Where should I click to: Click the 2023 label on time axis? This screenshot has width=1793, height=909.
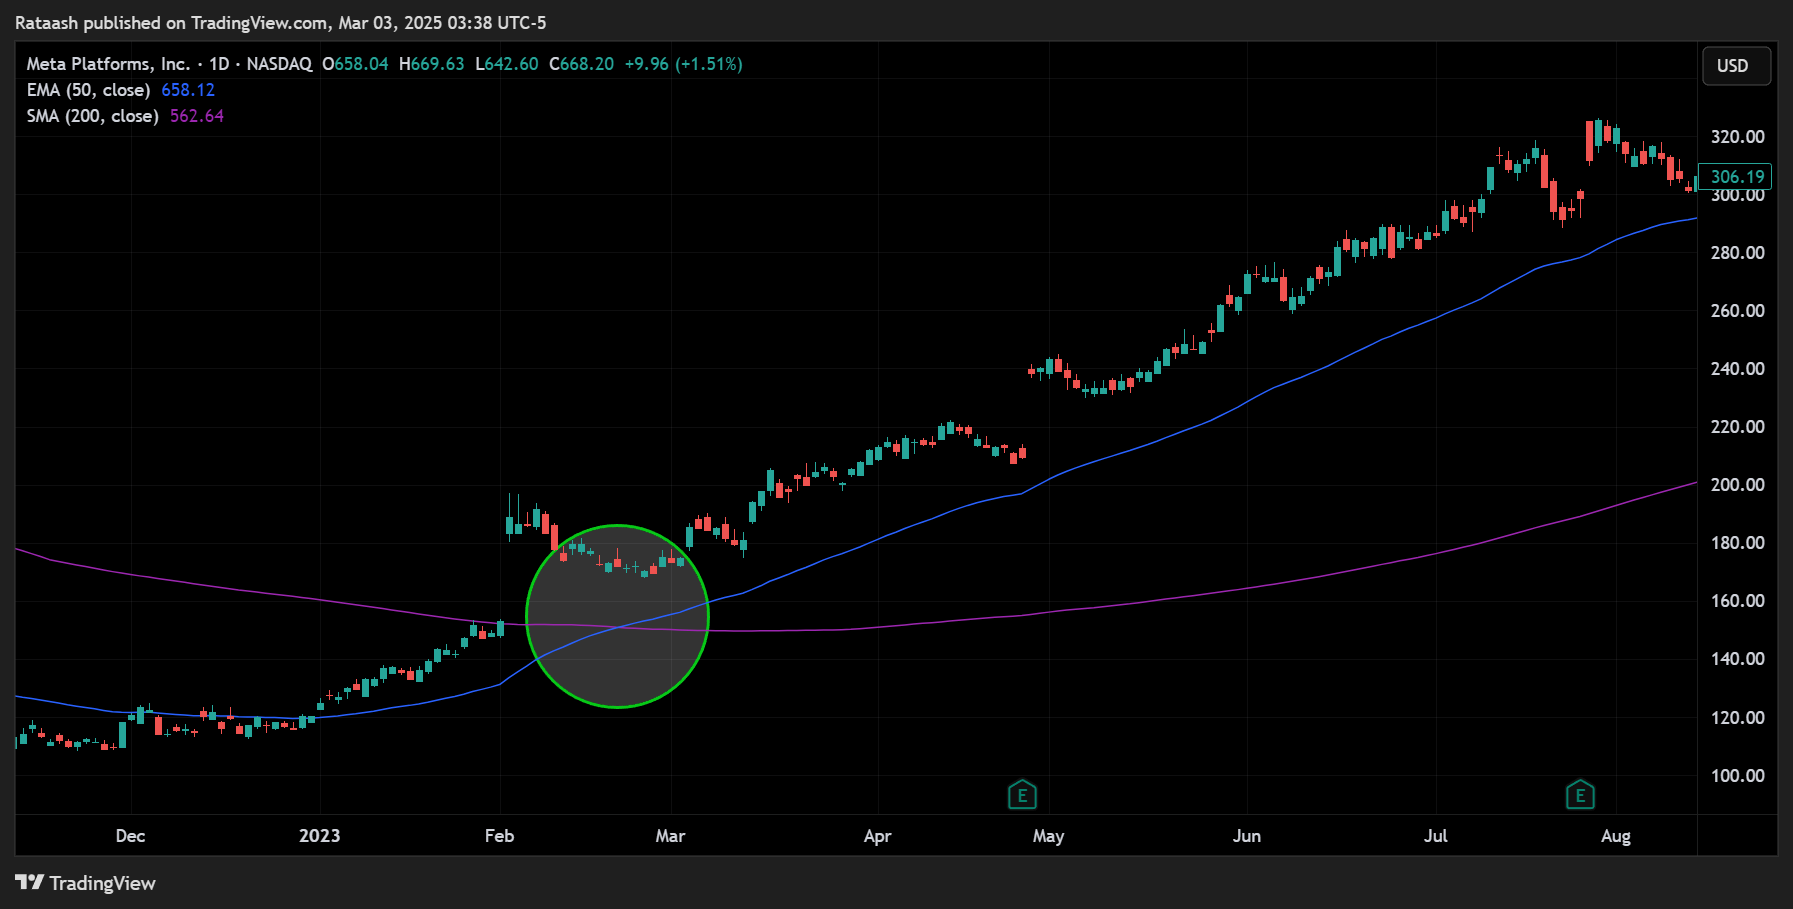tap(320, 836)
